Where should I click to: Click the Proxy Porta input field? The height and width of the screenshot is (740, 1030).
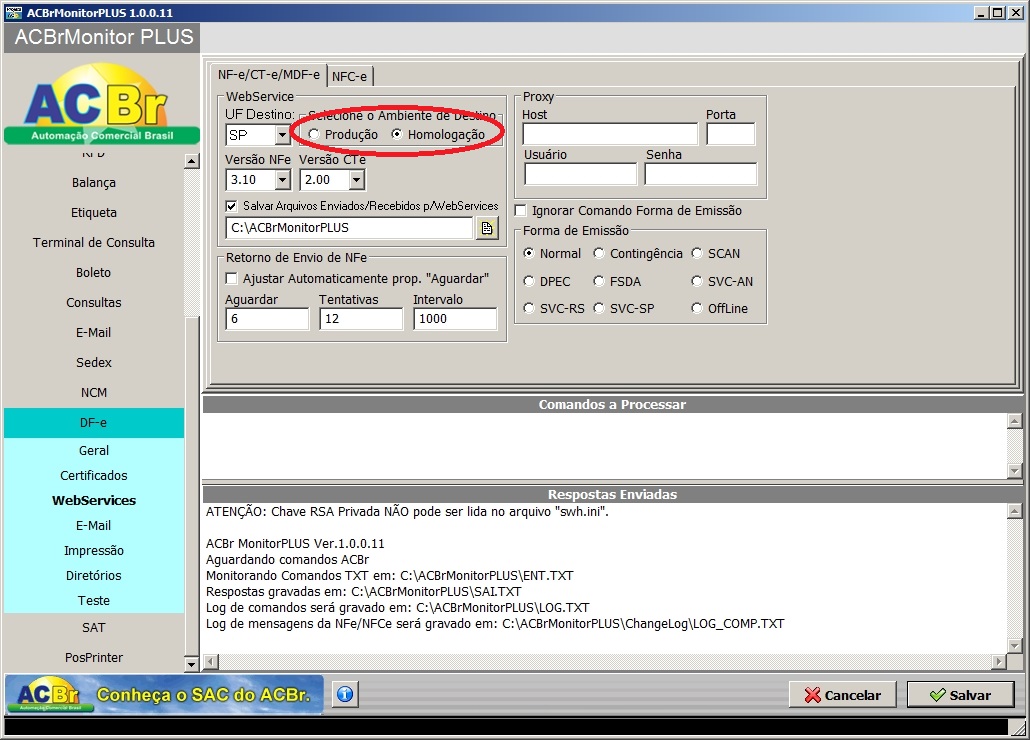[x=730, y=134]
